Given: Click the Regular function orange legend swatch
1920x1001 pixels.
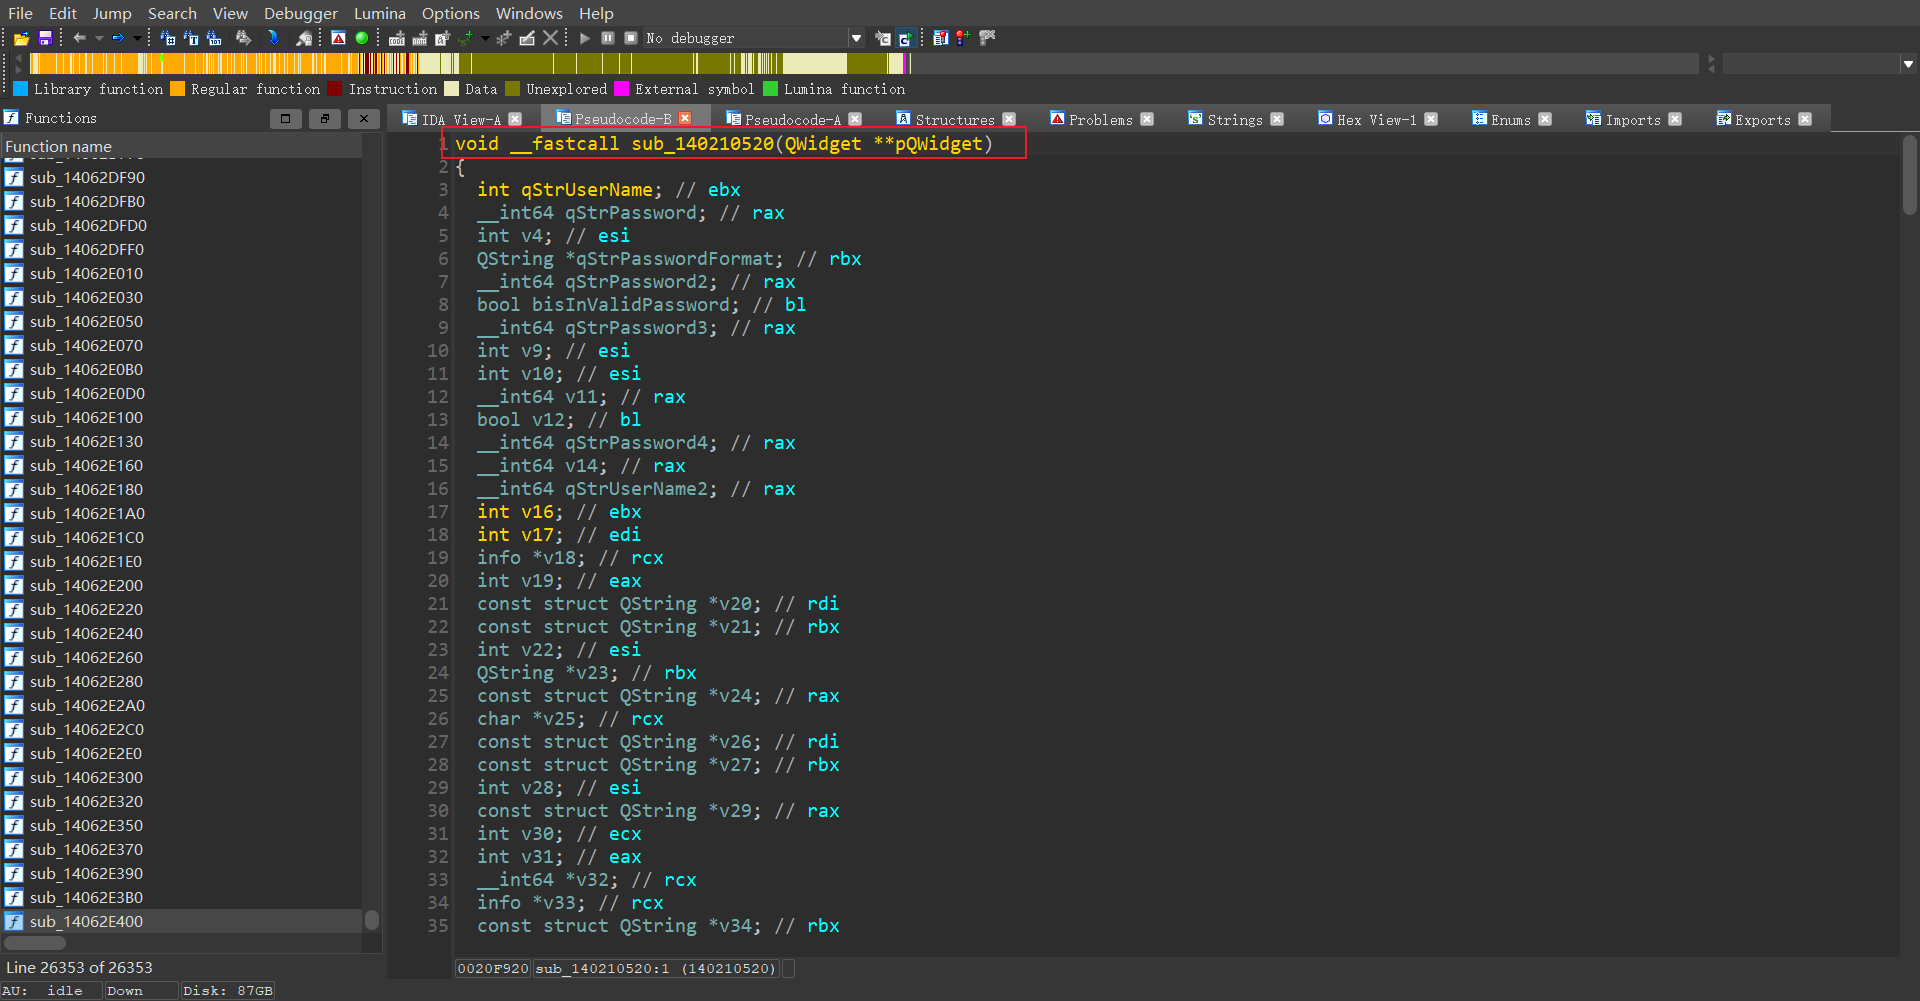Looking at the screenshot, I should coord(178,89).
